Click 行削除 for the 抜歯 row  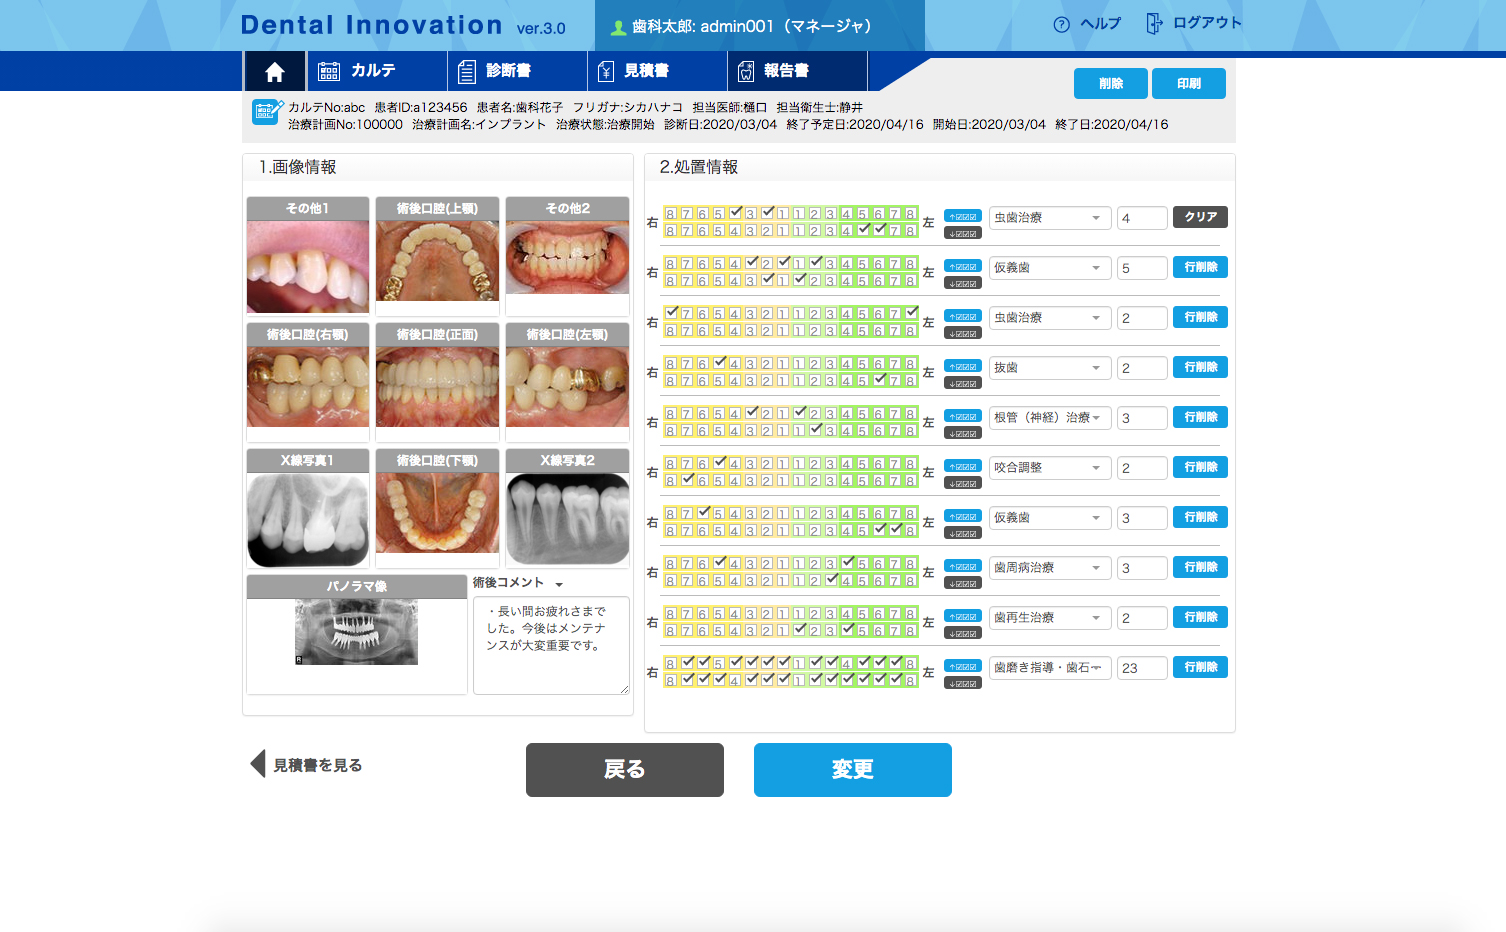(x=1200, y=367)
